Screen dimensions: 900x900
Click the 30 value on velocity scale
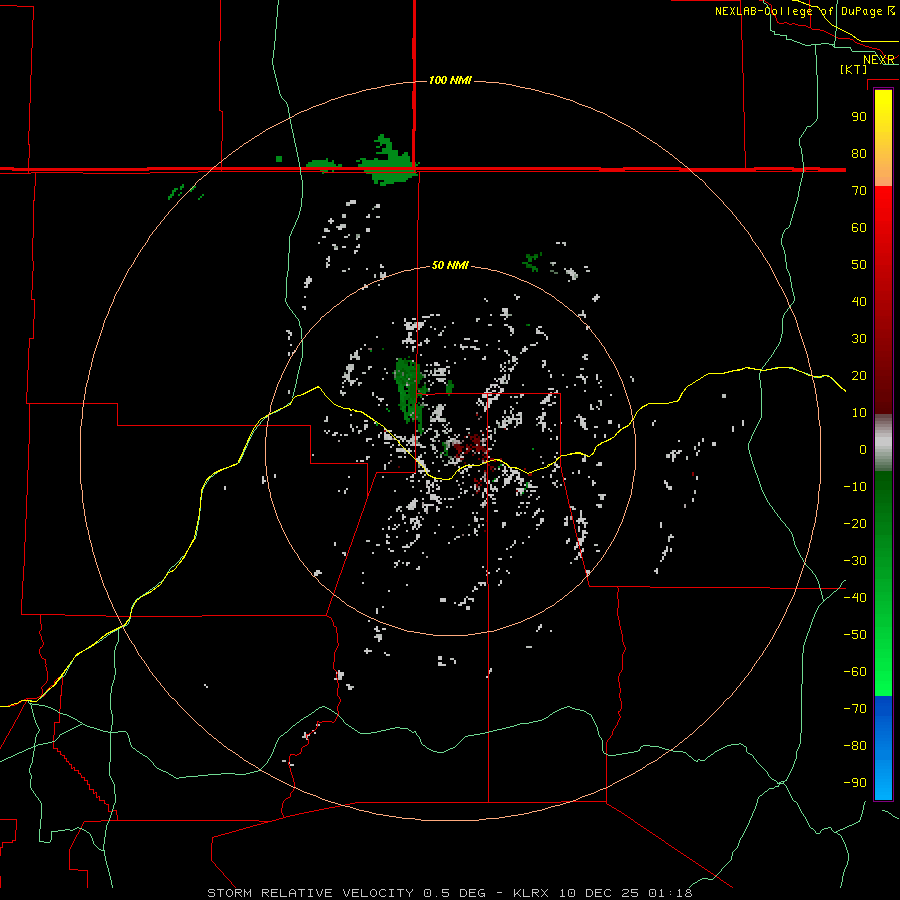coord(859,339)
